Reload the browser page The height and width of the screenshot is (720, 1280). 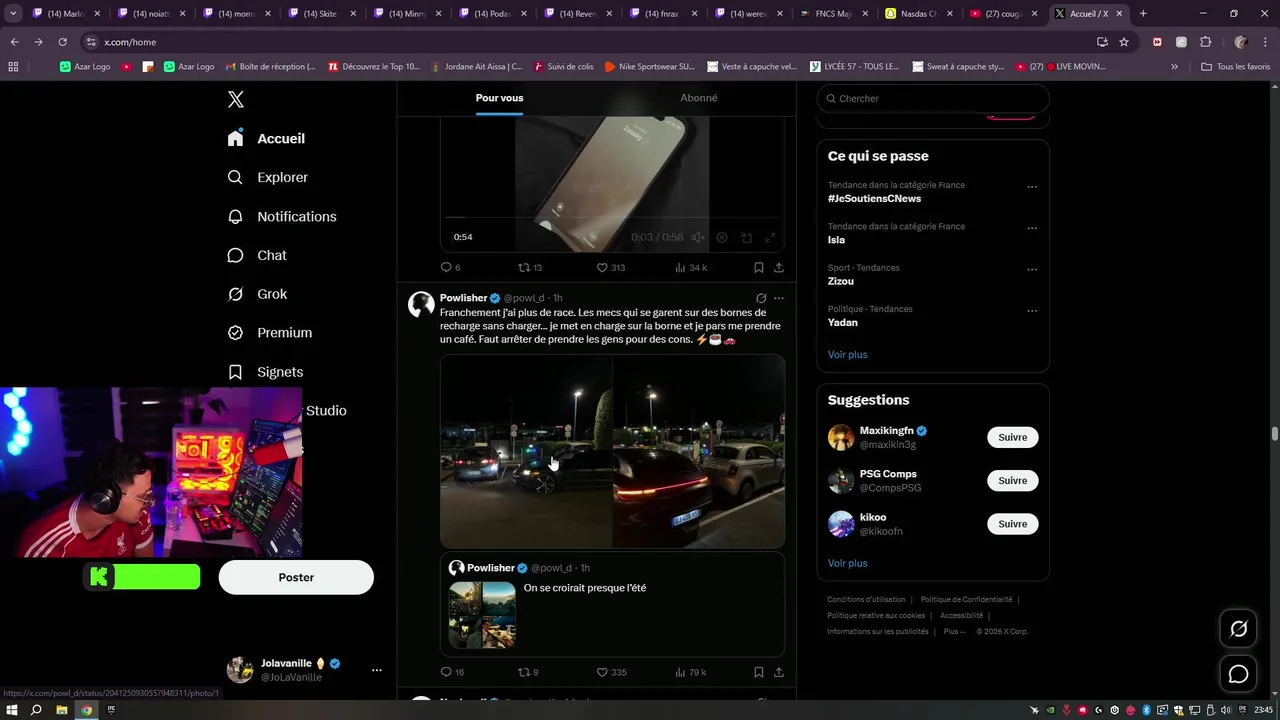pos(62,42)
